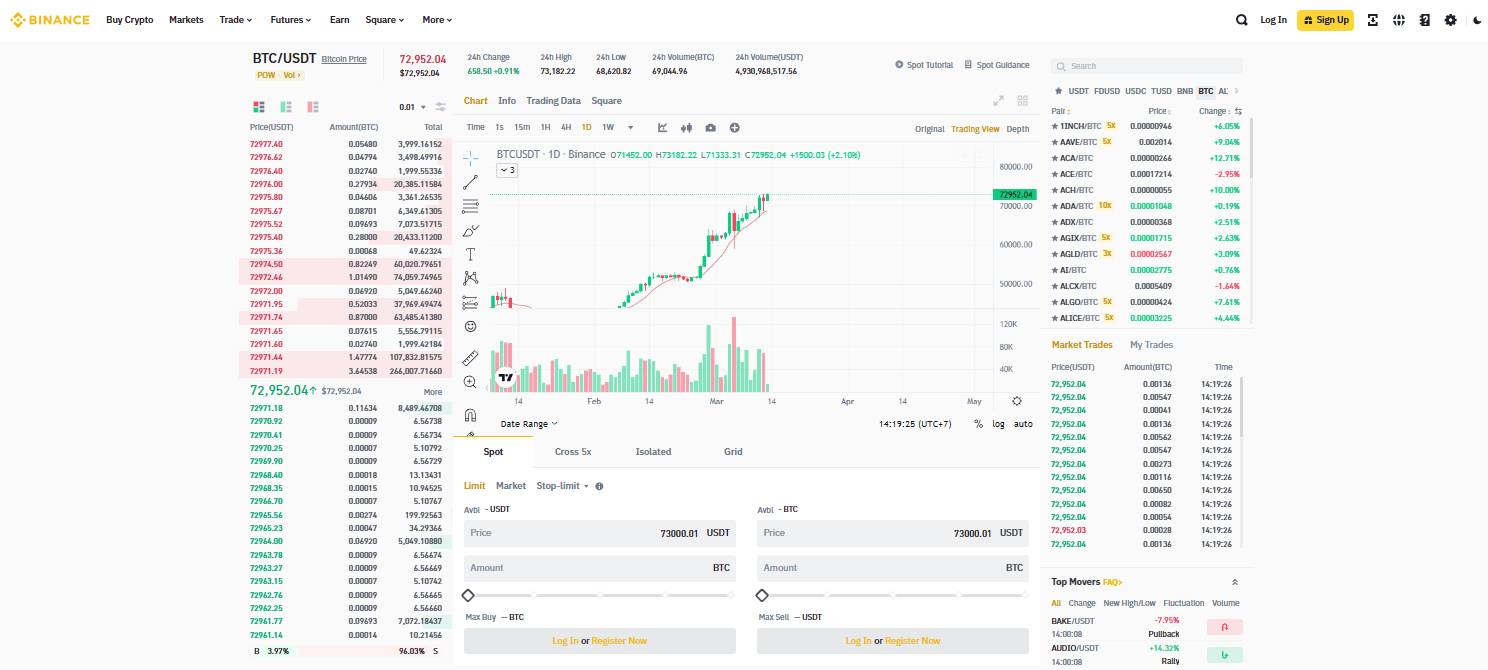
Task: Open the forecasting and measurement tools
Action: click(x=470, y=302)
